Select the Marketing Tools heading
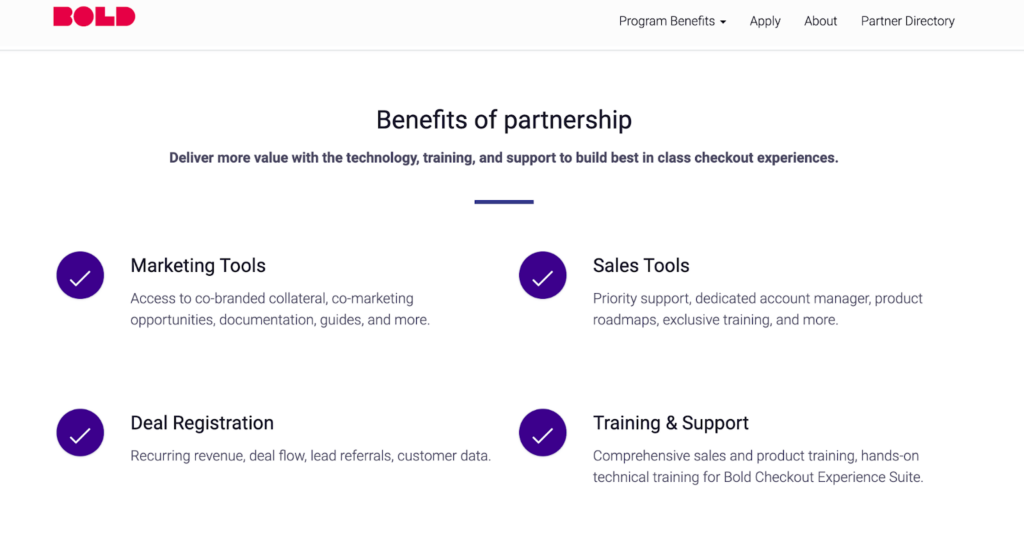 [198, 265]
